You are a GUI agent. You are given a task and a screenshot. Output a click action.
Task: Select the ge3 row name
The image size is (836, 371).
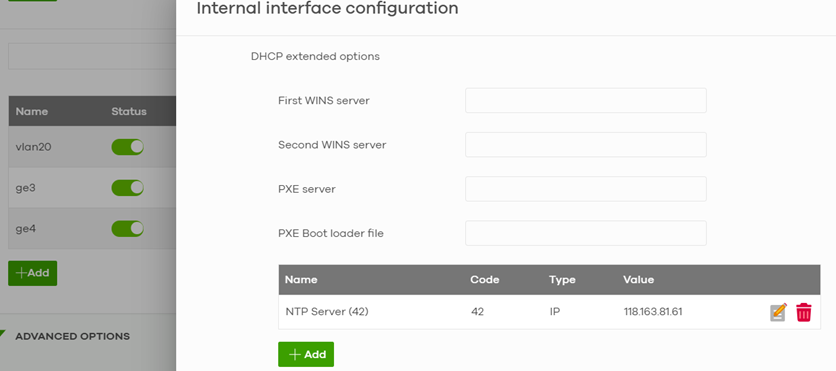coord(26,188)
